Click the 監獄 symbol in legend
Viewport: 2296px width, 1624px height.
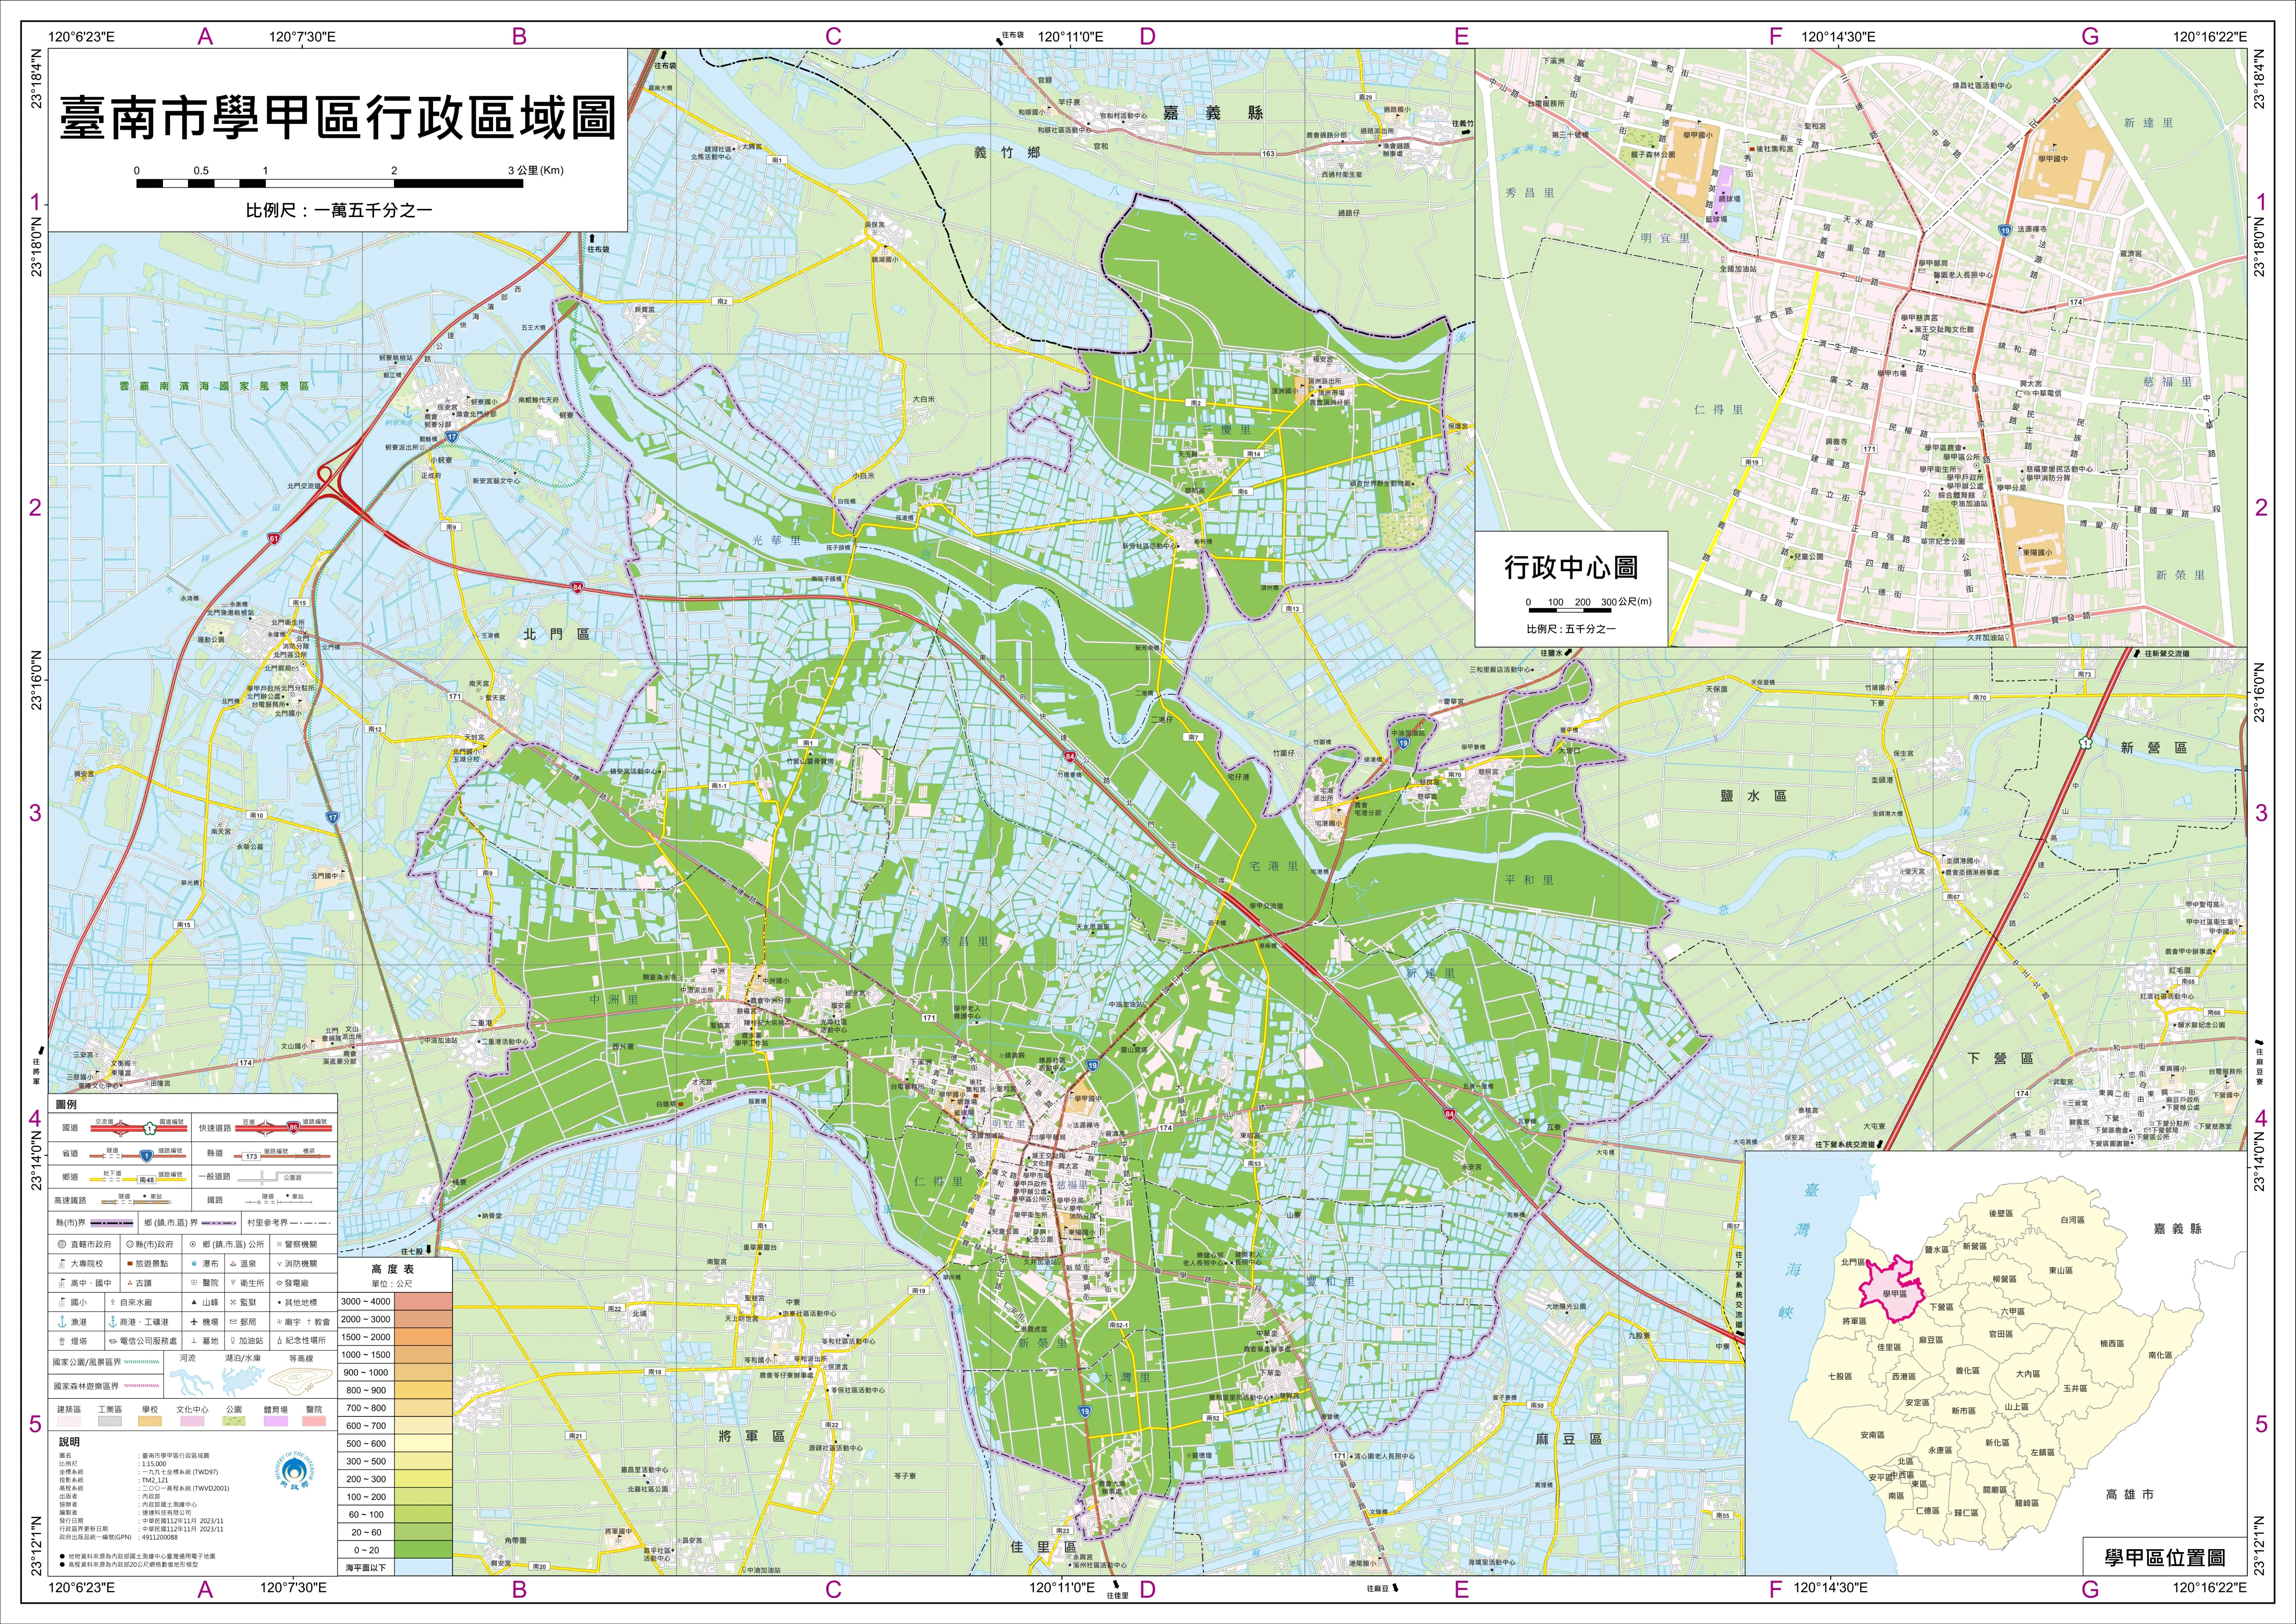(x=233, y=1302)
